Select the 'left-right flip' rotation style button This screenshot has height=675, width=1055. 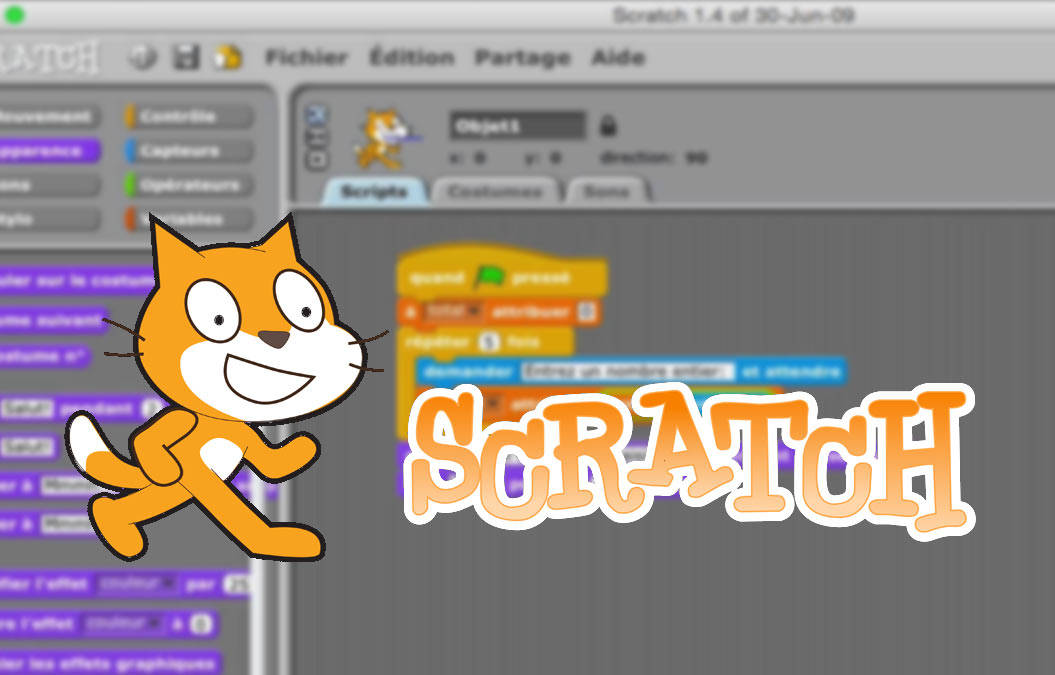click(x=316, y=137)
